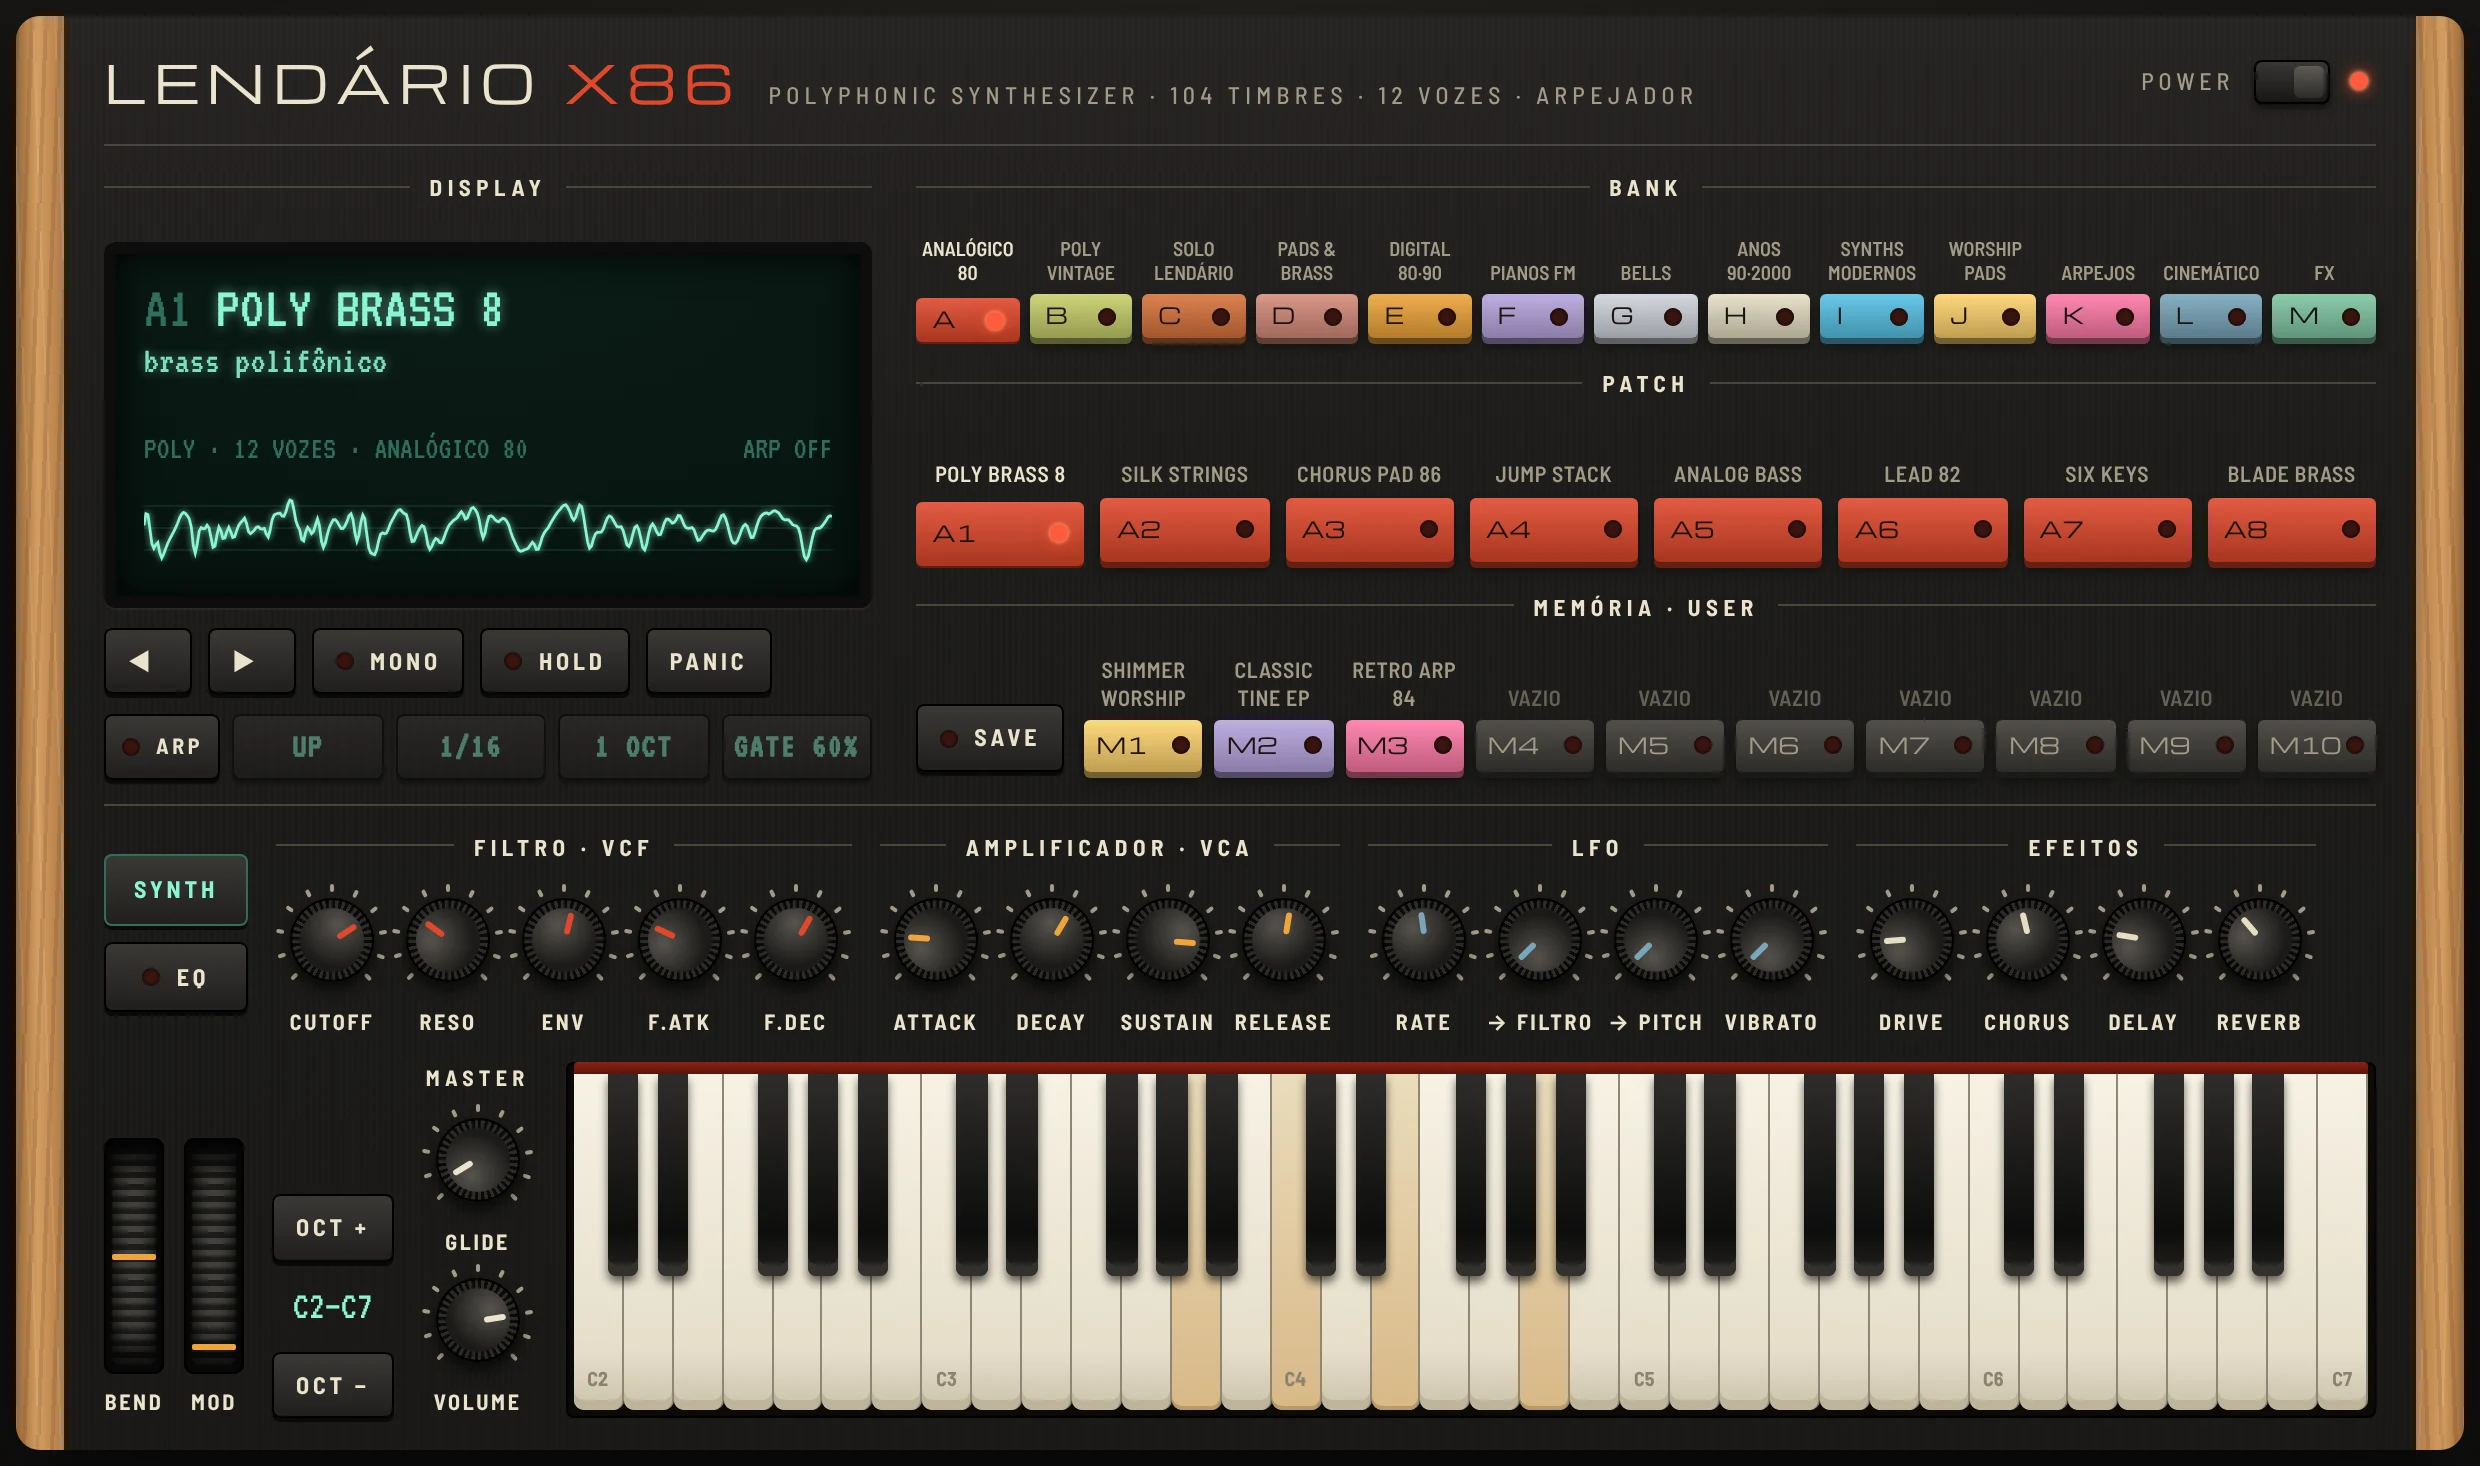Change arpeggiator range 1 OCT selector

tap(634, 746)
